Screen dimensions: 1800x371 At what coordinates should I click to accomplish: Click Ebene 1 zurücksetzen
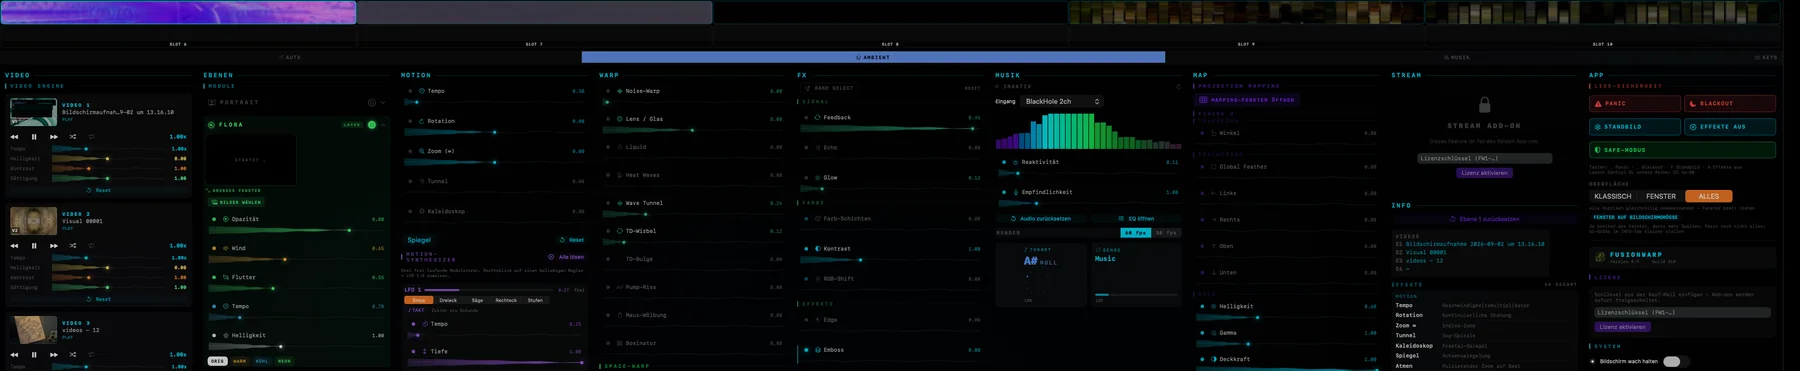(1485, 219)
